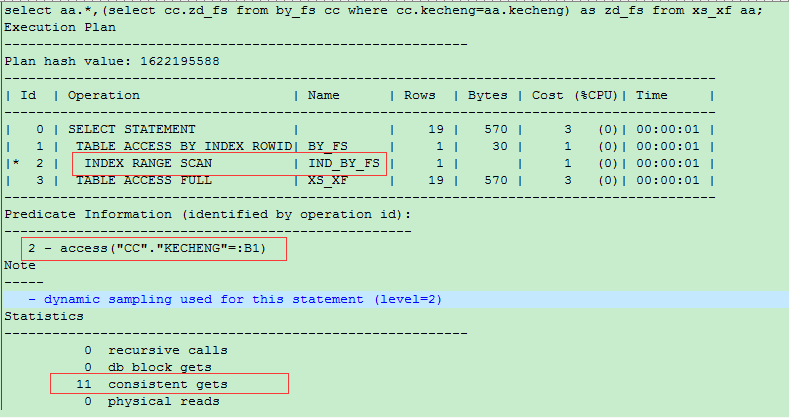
Task: Click the 'Cost (%CPU)' column header
Action: [x=575, y=95]
